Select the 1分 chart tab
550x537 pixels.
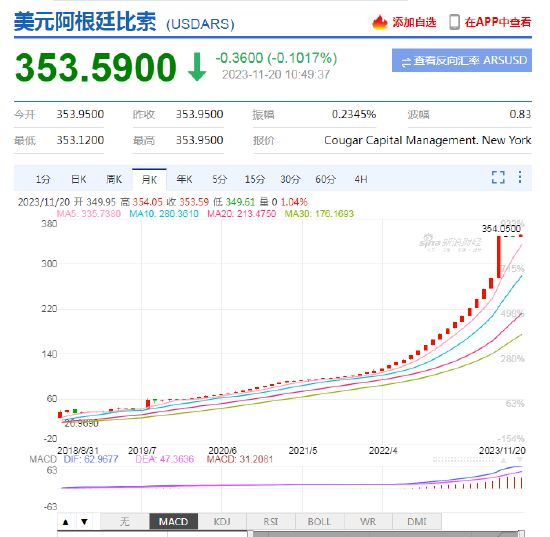[43, 180]
